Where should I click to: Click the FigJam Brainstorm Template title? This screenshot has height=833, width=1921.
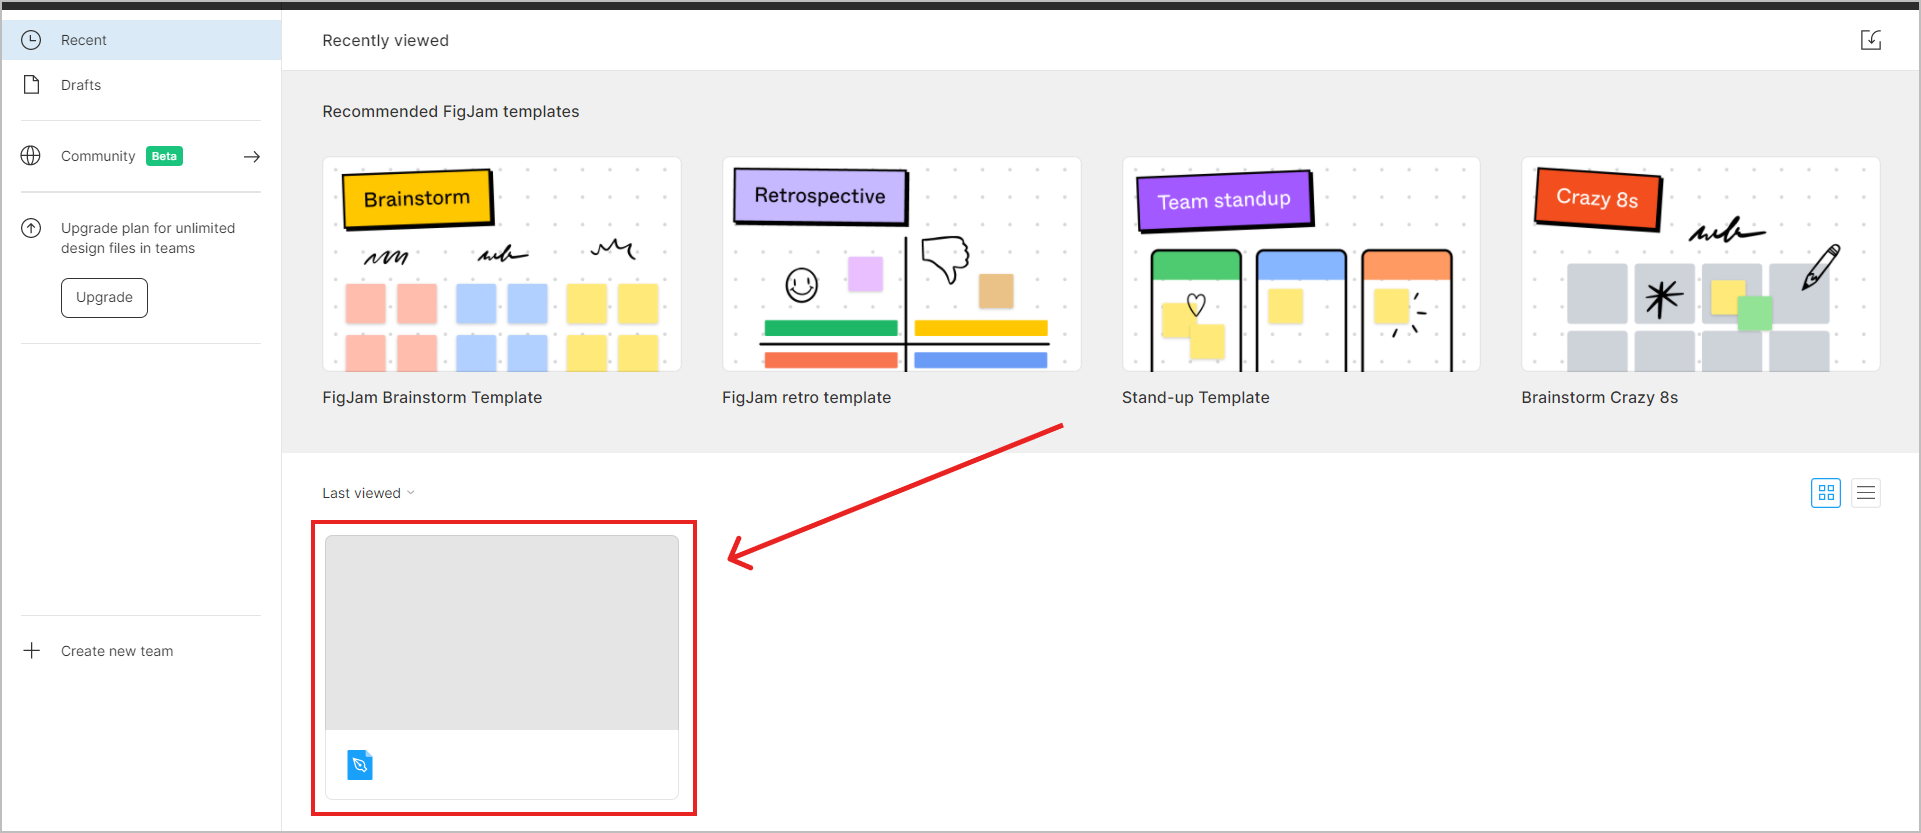pyautogui.click(x=432, y=397)
